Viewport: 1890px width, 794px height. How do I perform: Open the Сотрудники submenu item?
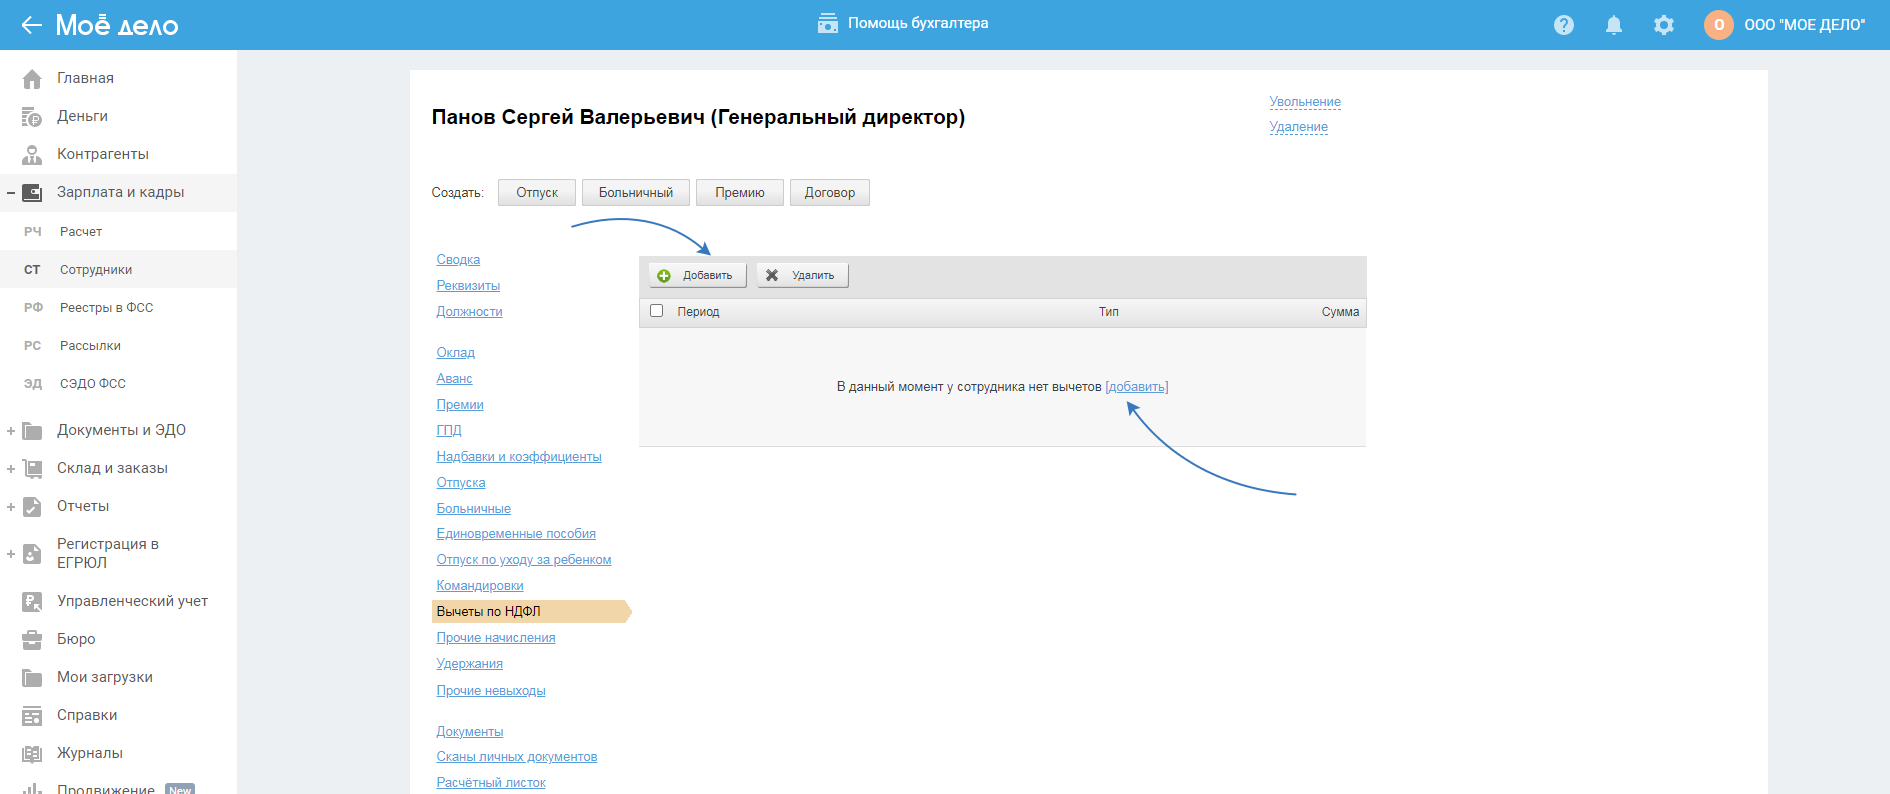point(118,269)
